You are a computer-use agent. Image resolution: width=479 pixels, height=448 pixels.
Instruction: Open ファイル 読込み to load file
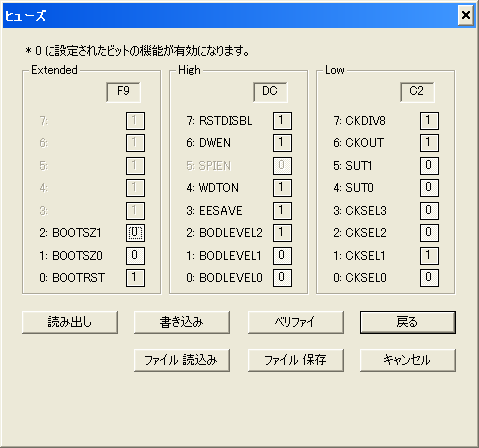[182, 360]
